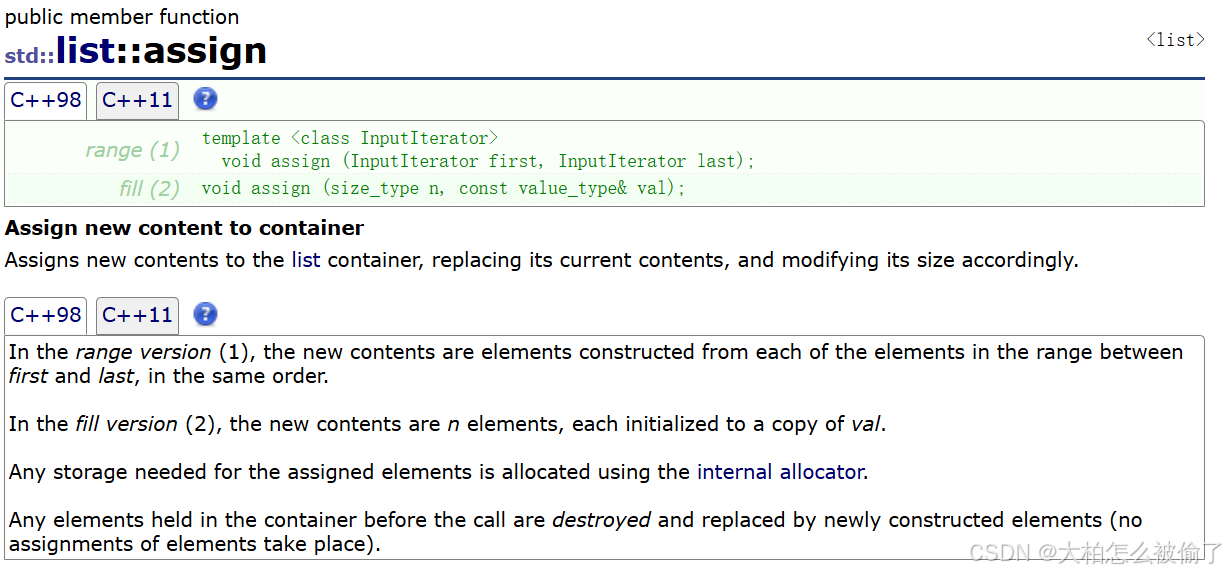1228x572 pixels.
Task: Click the help icon beside the prototype tabs
Action: [x=205, y=99]
